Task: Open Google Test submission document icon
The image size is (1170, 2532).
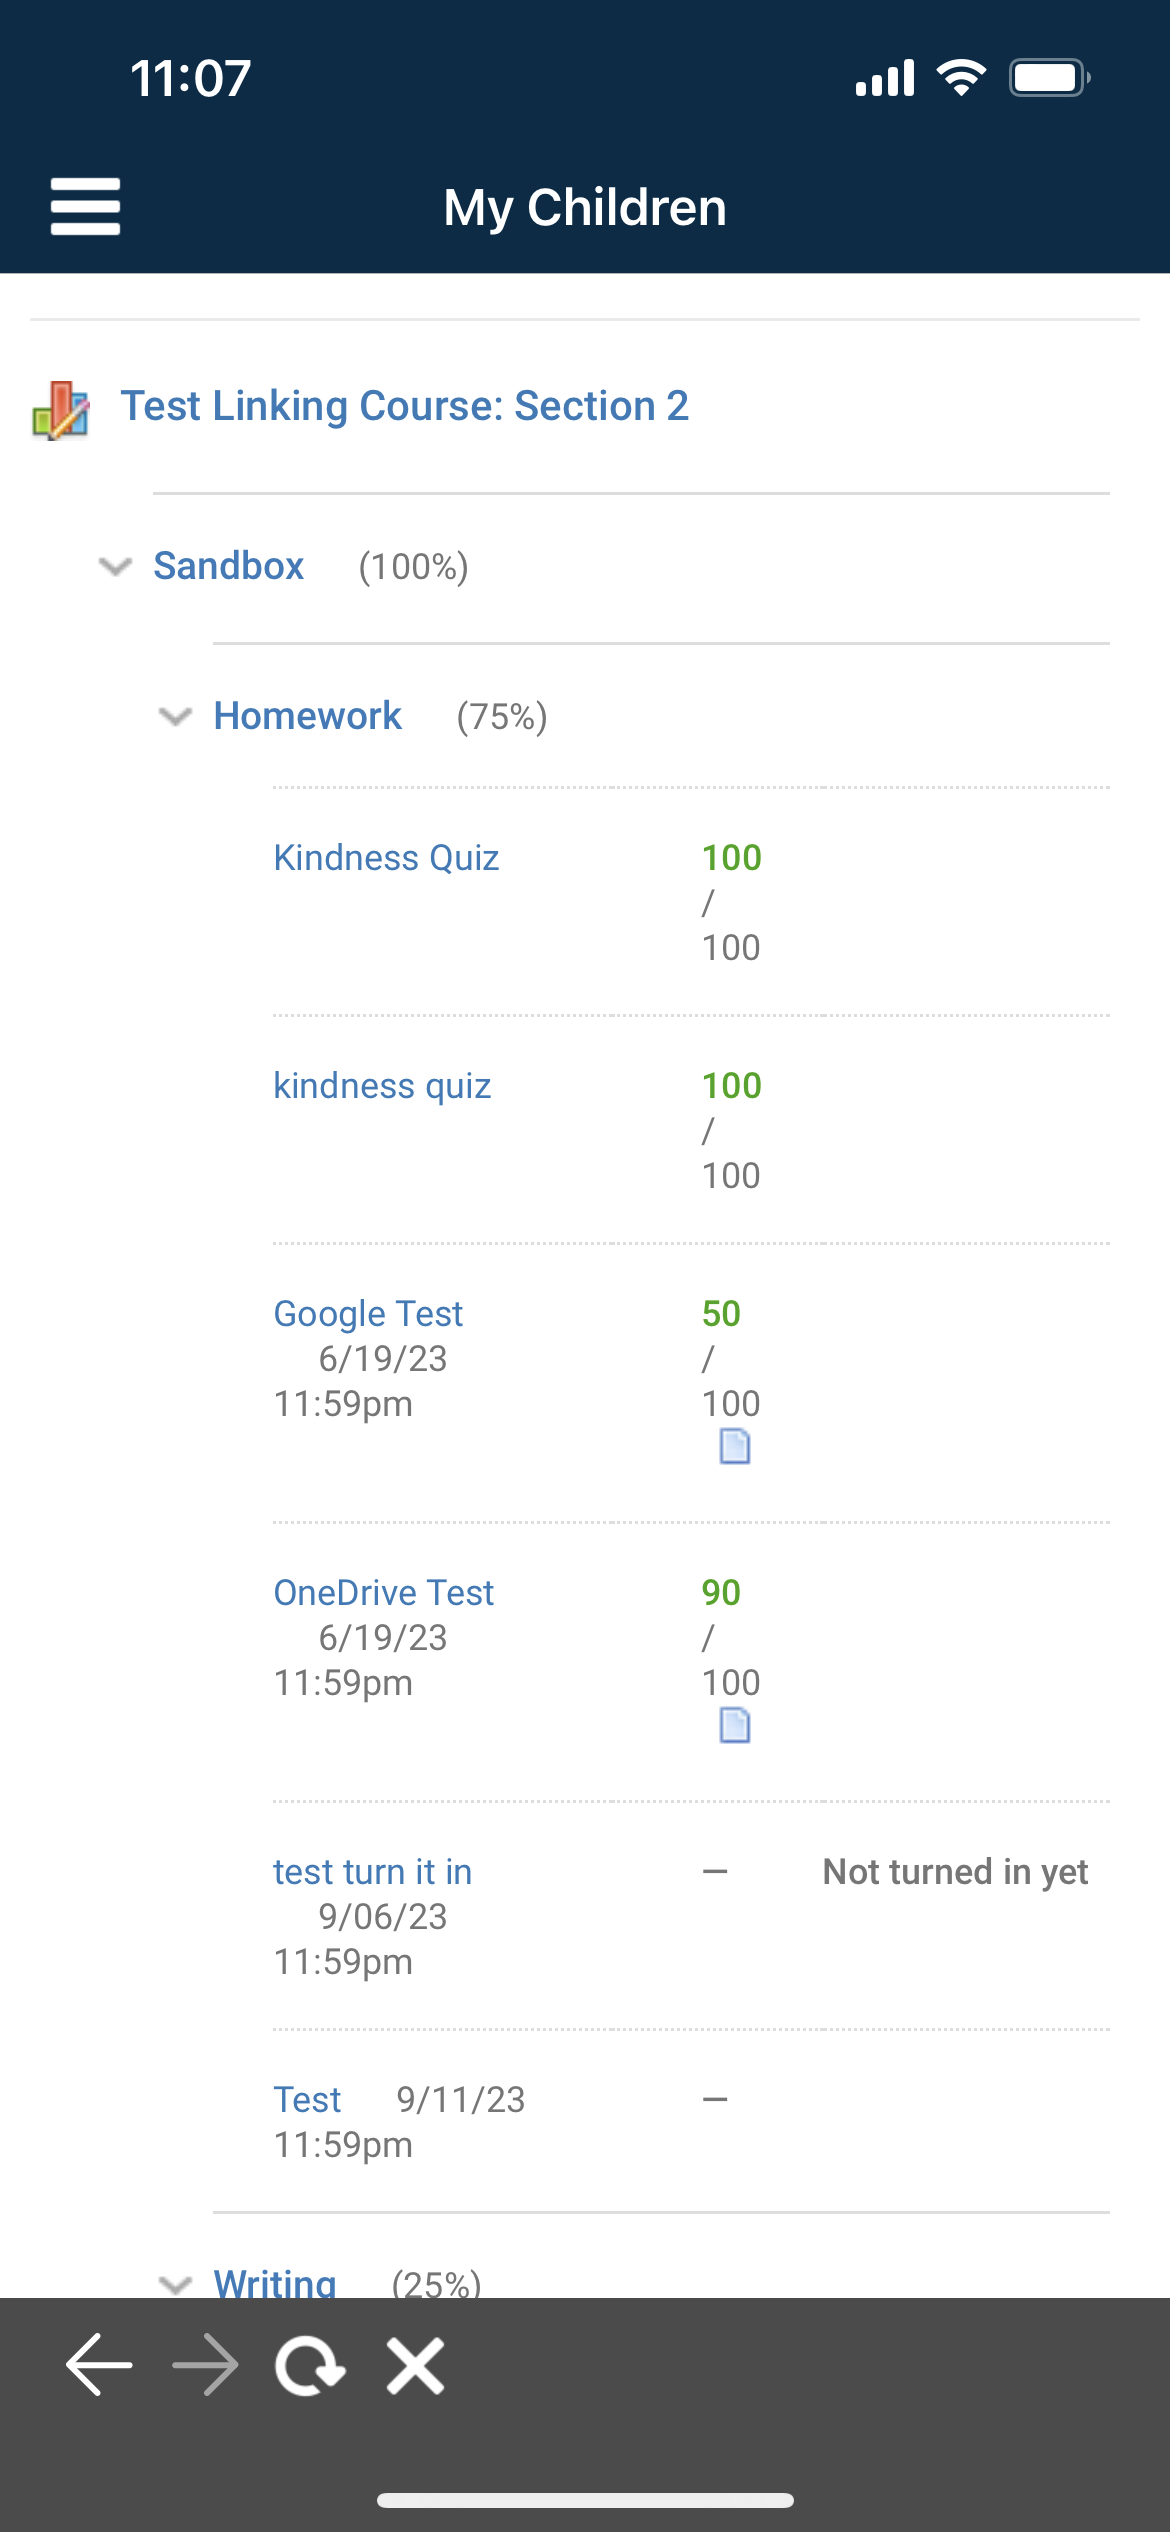Action: (x=735, y=1446)
